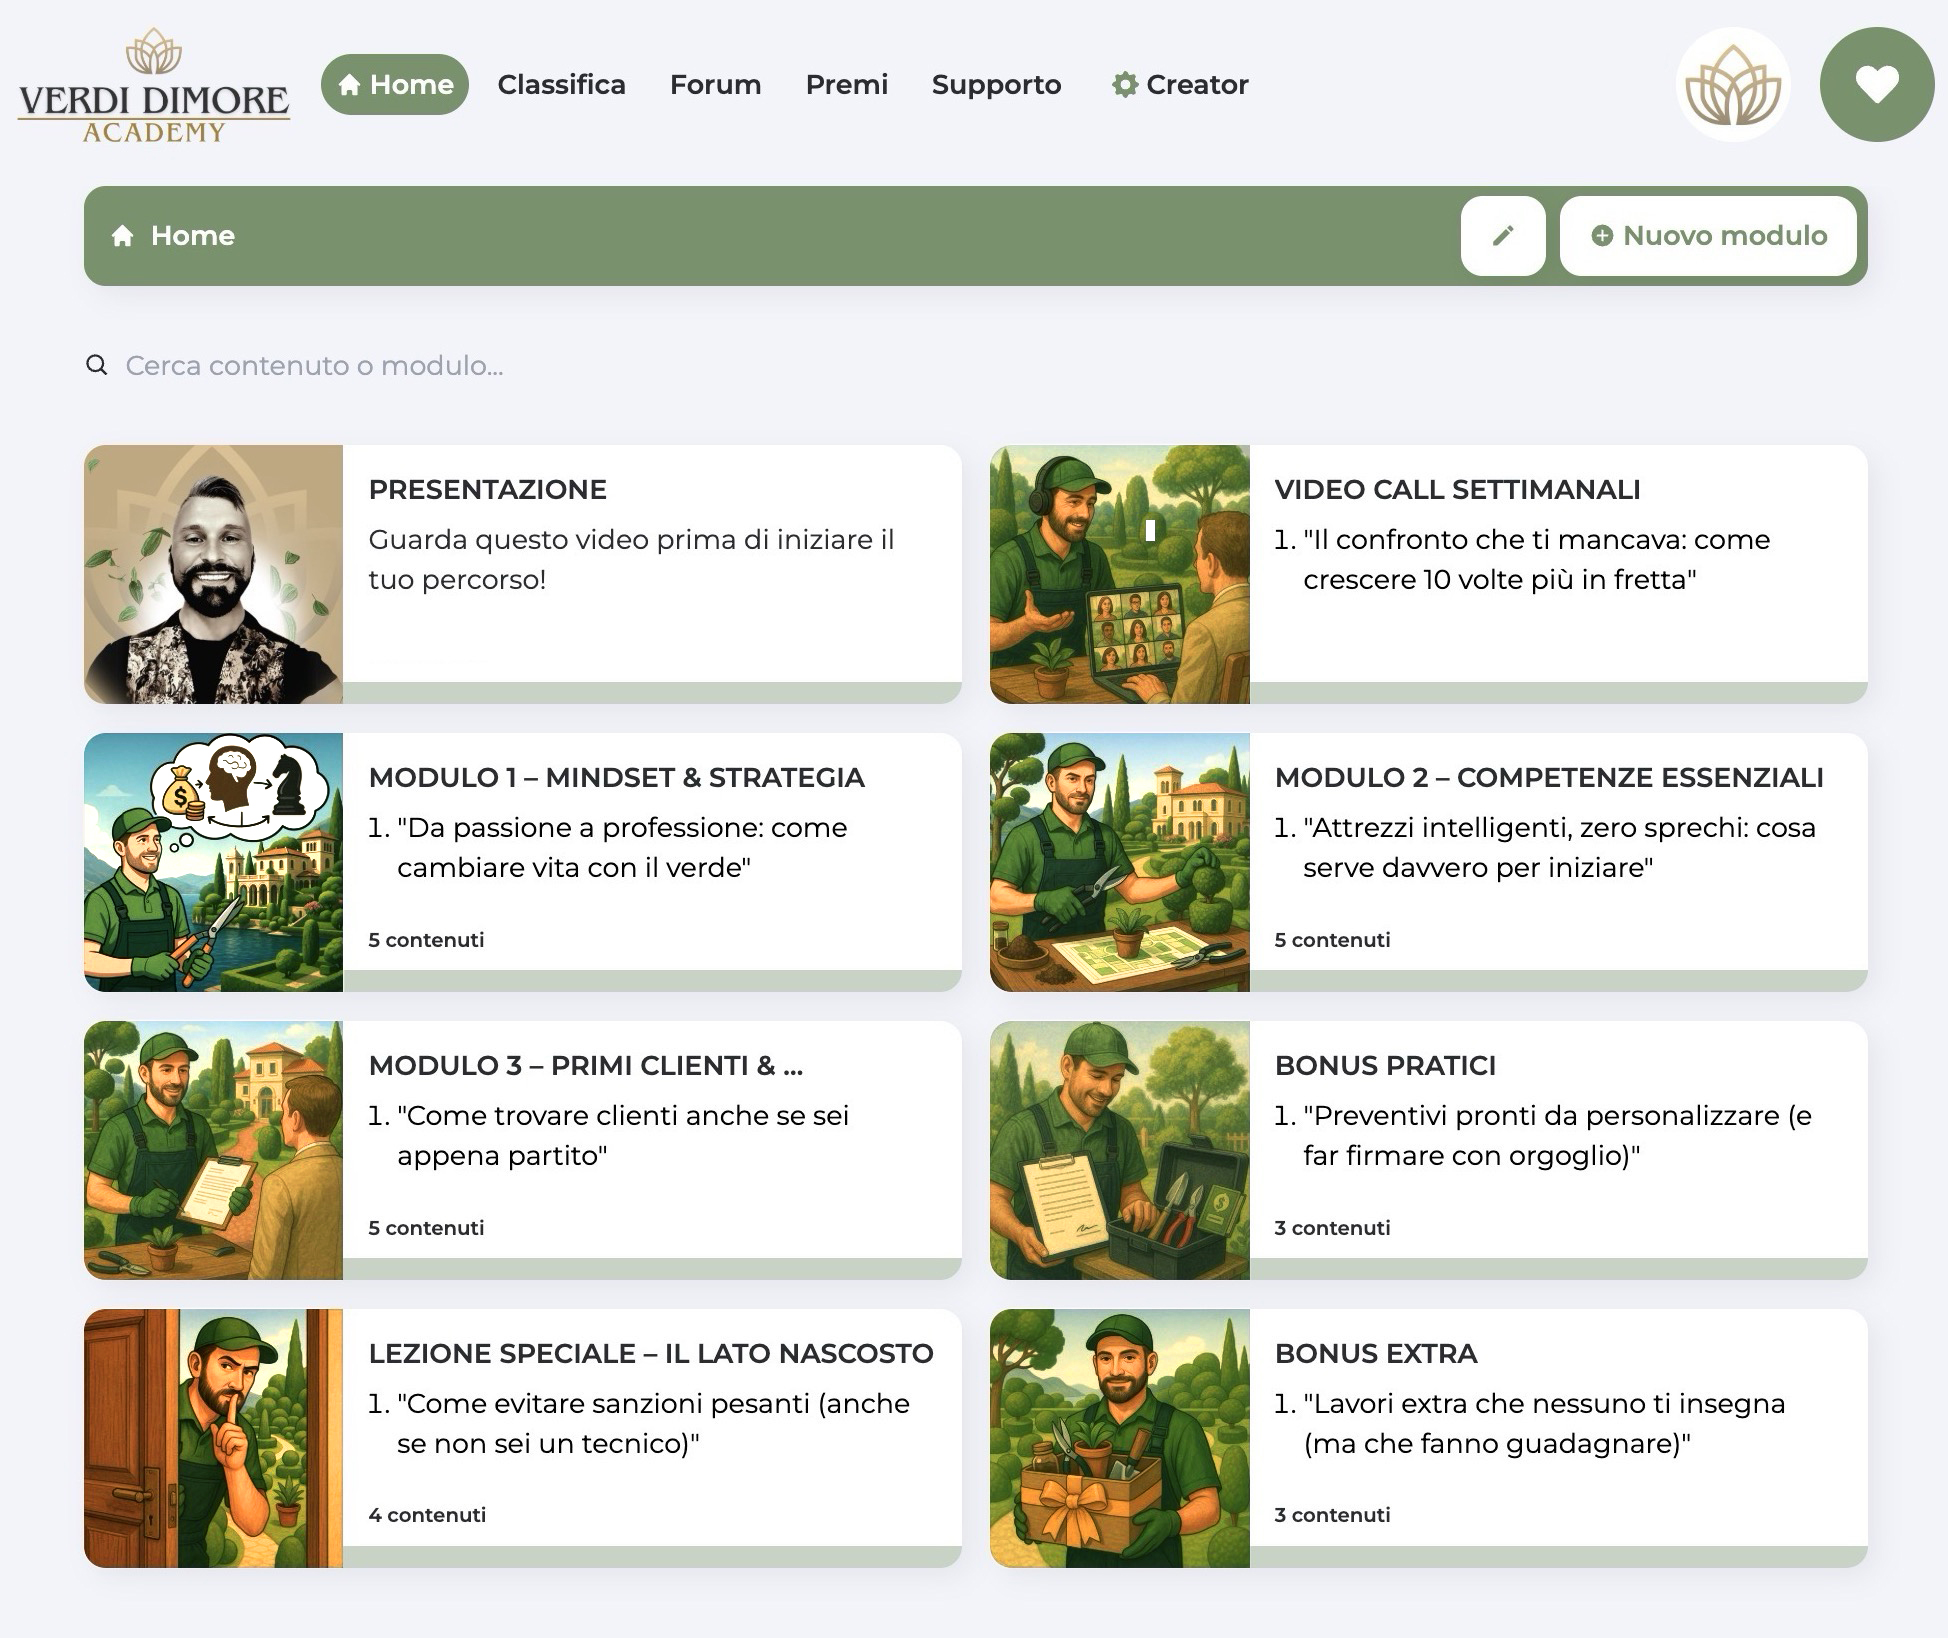Click lesson 'Lavori extra che nessuno ti insegna'
1948x1638 pixels.
(1544, 1424)
